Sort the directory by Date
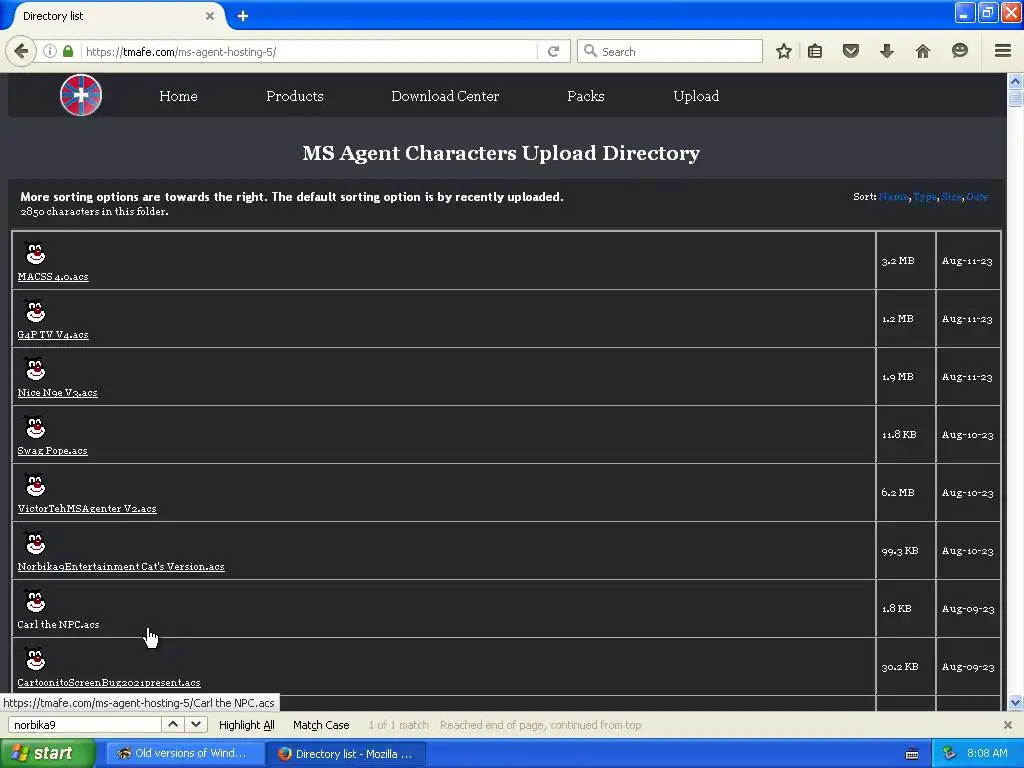1024x768 pixels. coord(977,197)
